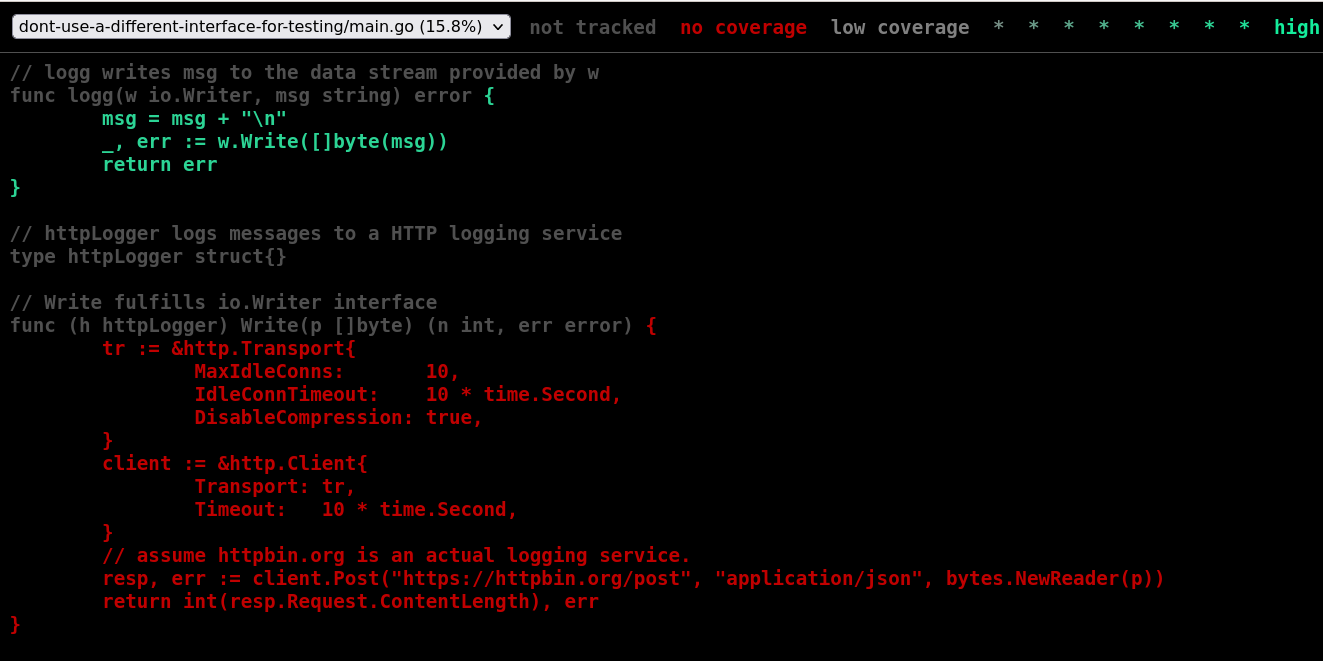The width and height of the screenshot is (1323, 661).
Task: Click the 'low coverage' legend label
Action: (x=899, y=27)
